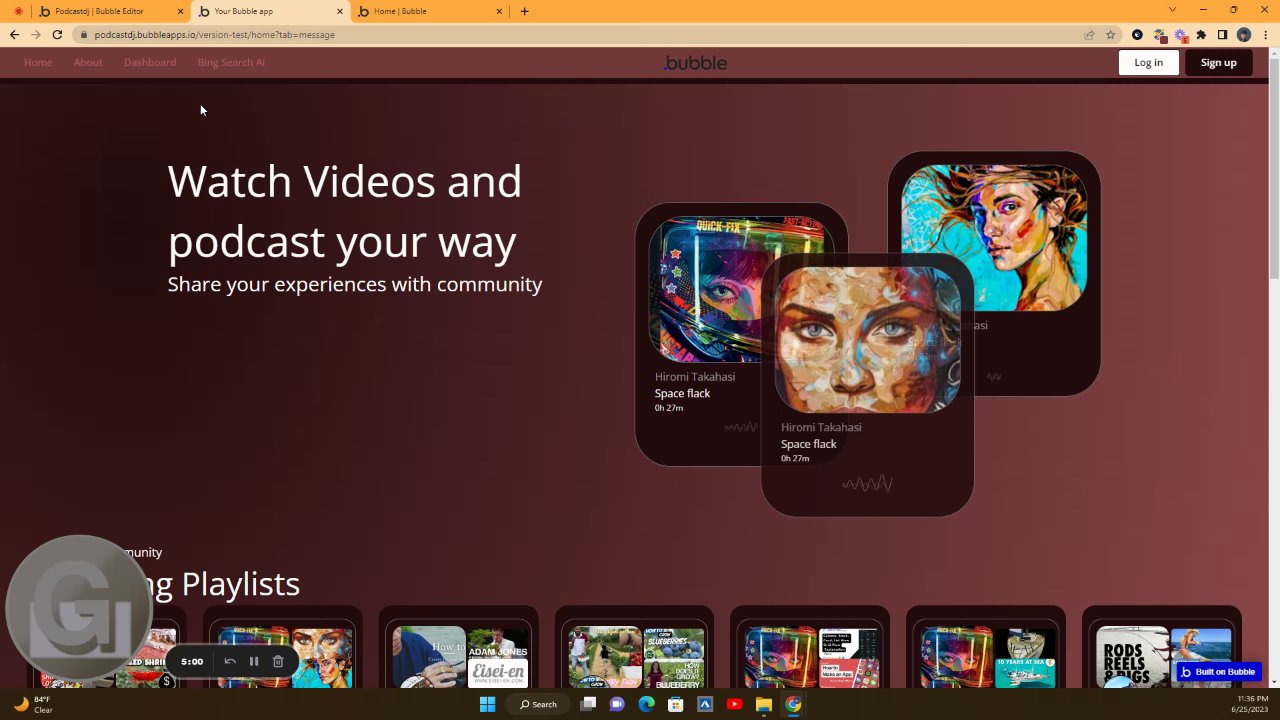
Task: Close the Your Bubble app tab
Action: click(340, 11)
